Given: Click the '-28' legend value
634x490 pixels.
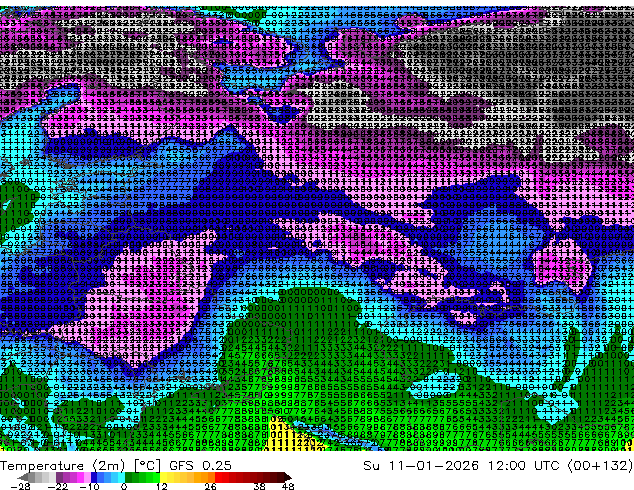Looking at the screenshot, I should pos(20,486).
